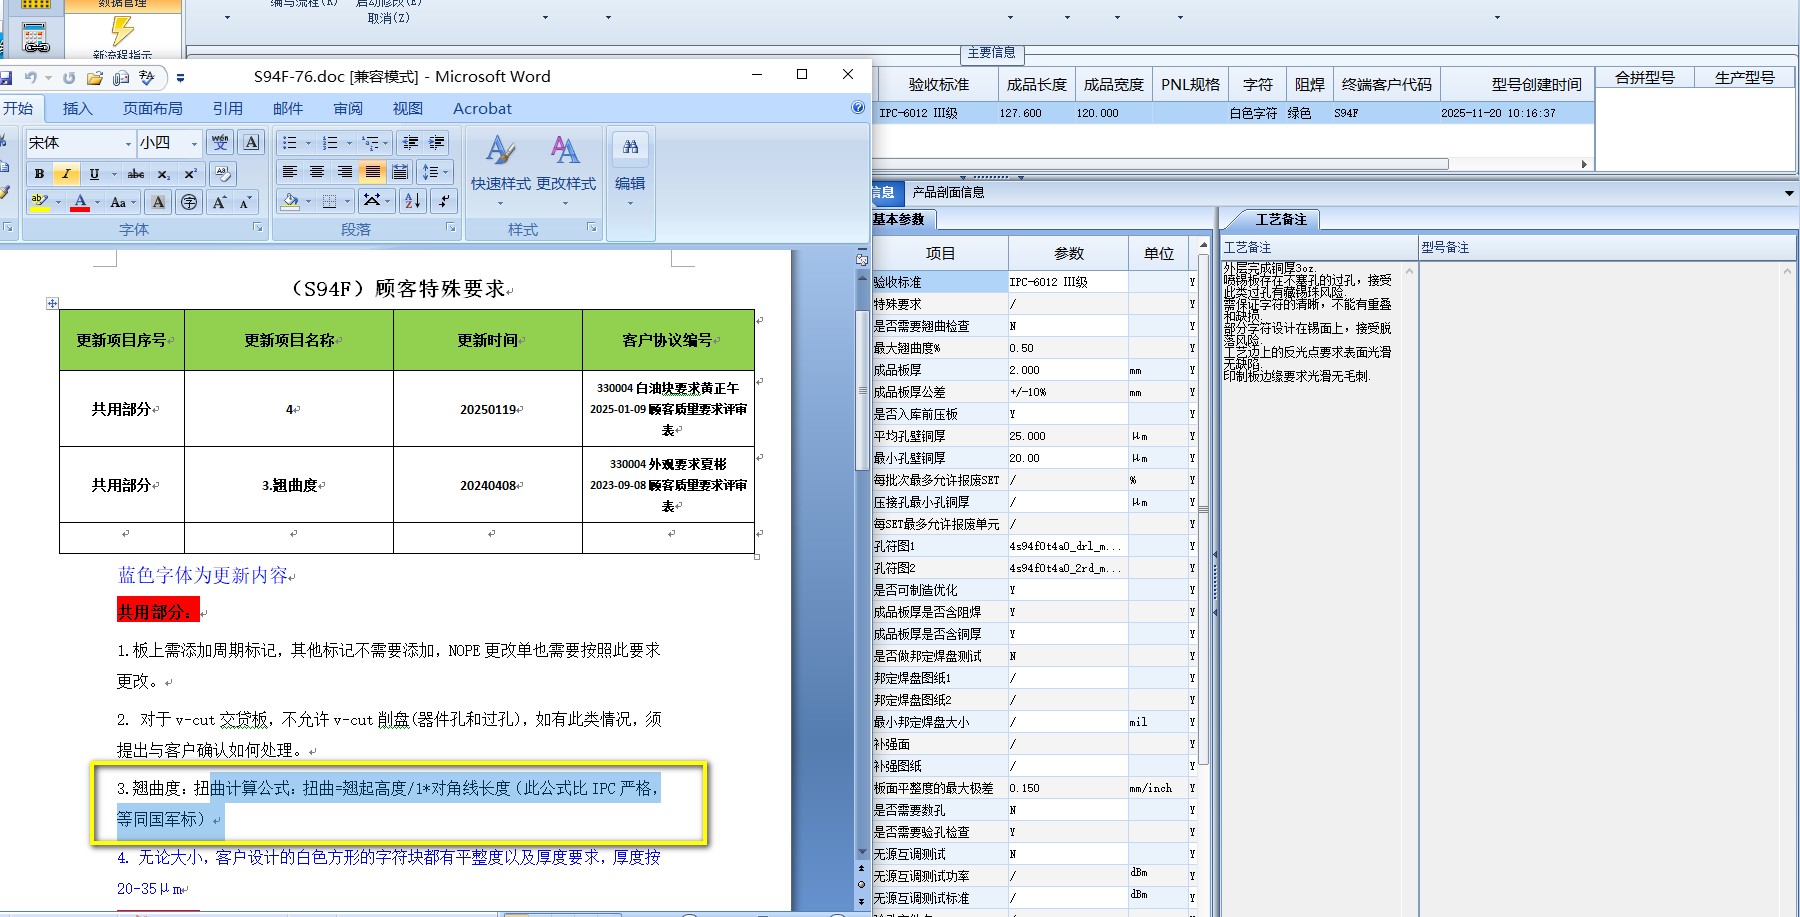Click the numbered list icon
The height and width of the screenshot is (917, 1800).
(331, 143)
